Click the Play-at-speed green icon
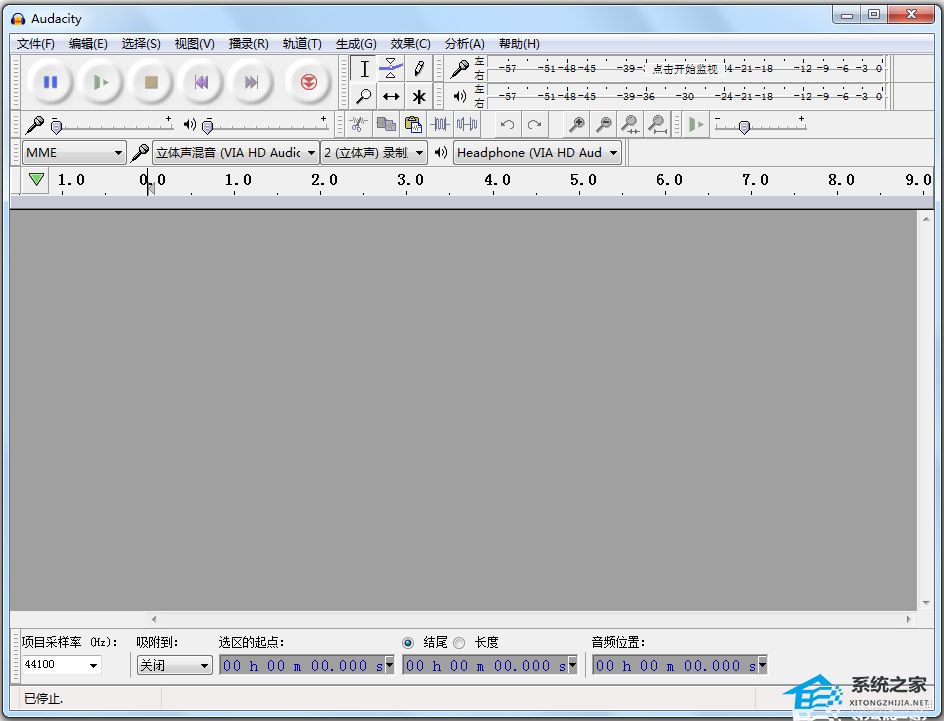 696,125
